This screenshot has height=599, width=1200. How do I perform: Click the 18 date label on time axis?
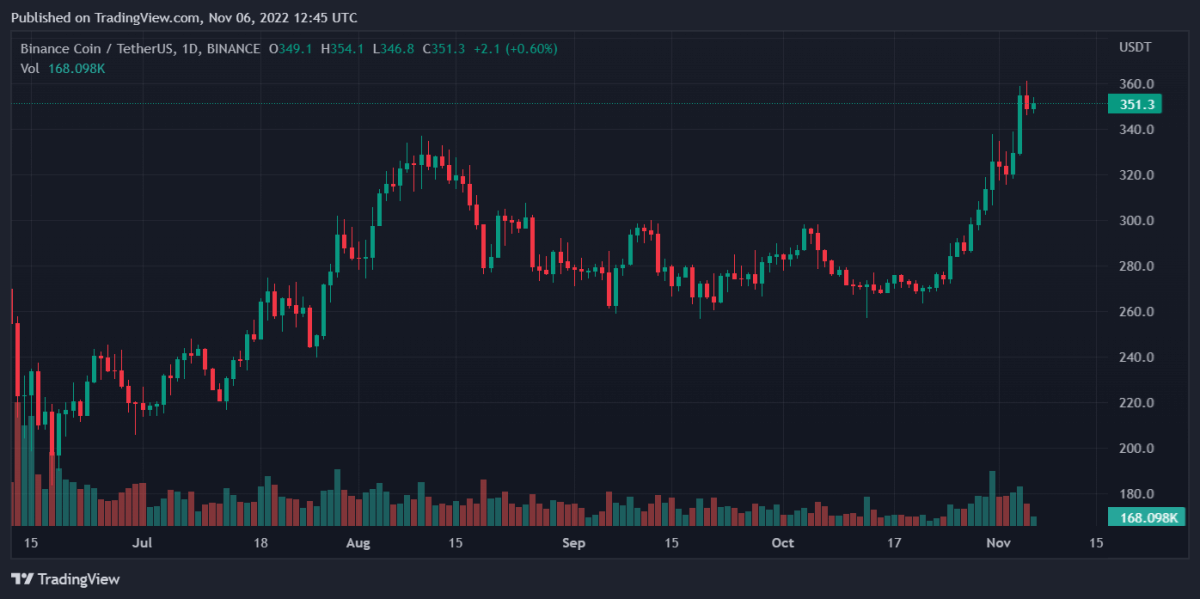point(261,543)
